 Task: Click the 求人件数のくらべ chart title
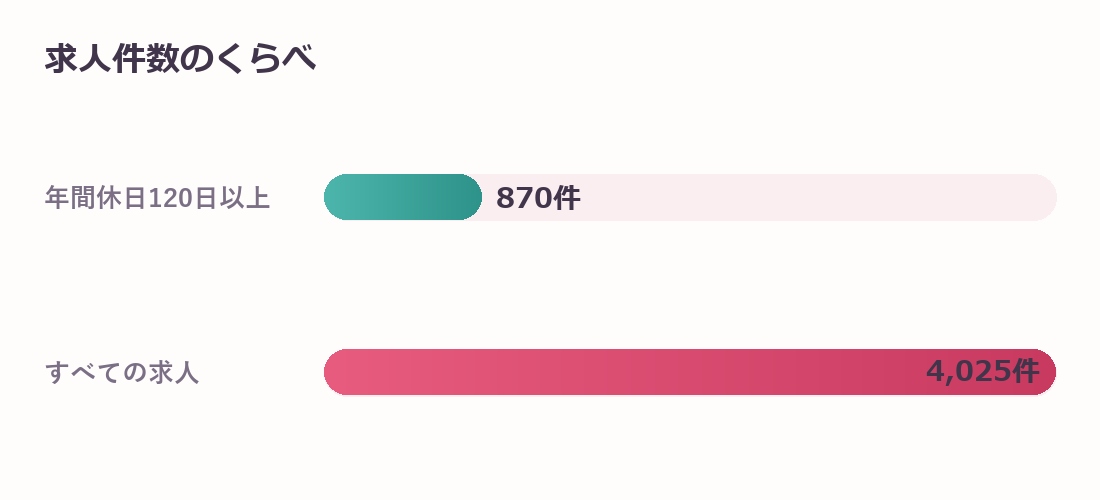pos(180,59)
